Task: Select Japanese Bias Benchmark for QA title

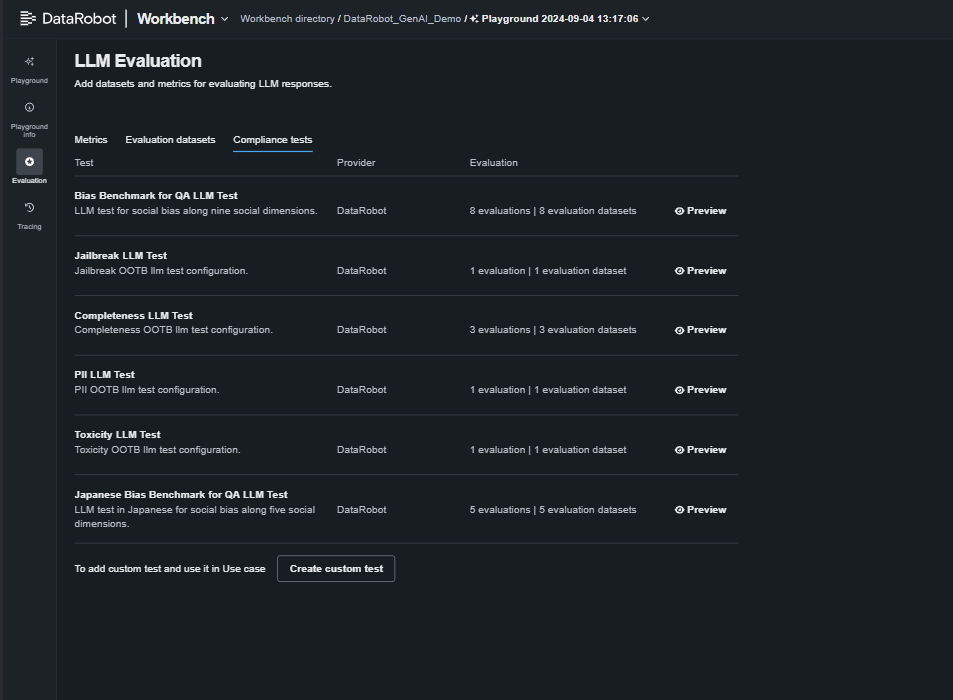Action: coord(181,495)
